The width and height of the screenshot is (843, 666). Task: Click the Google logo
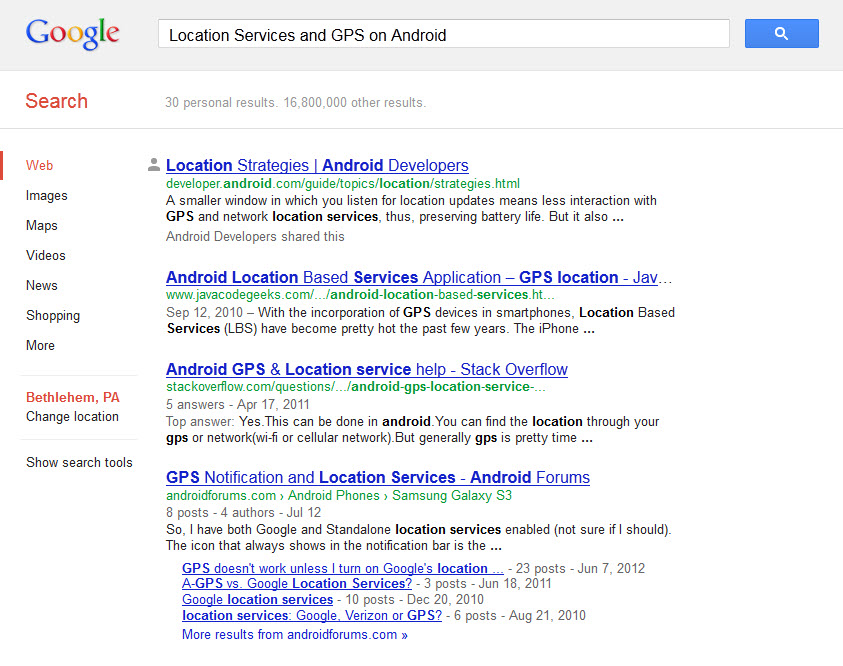pyautogui.click(x=73, y=33)
